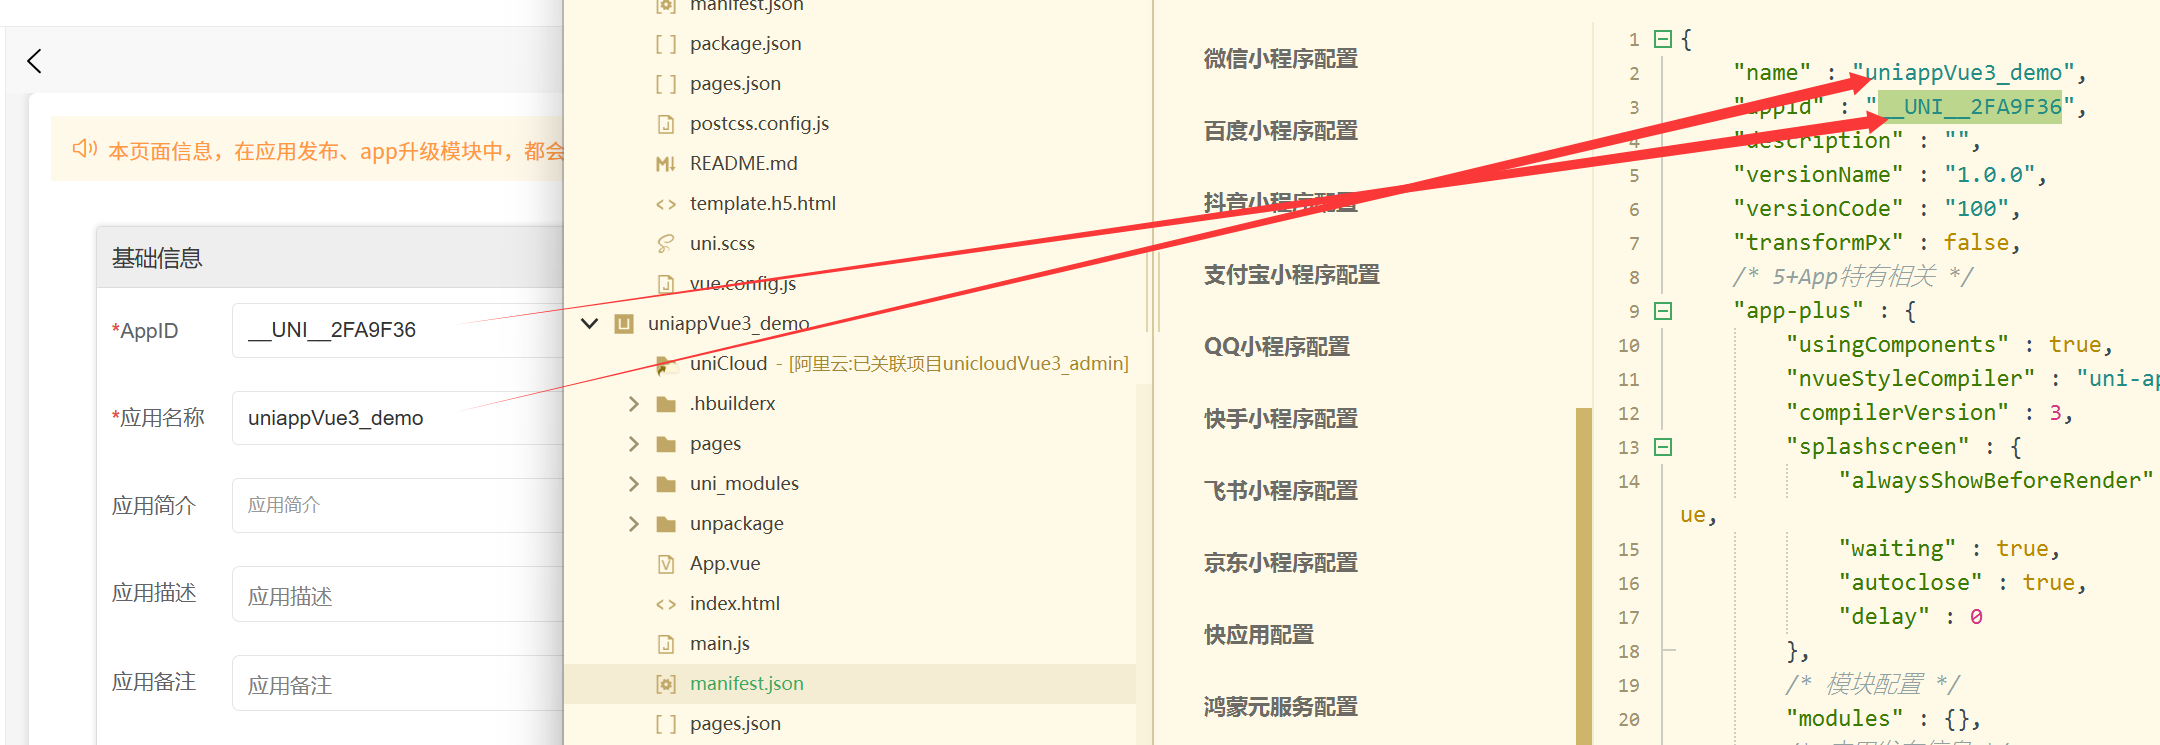Click the template.h5.html code icon
The width and height of the screenshot is (2160, 745).
(666, 204)
